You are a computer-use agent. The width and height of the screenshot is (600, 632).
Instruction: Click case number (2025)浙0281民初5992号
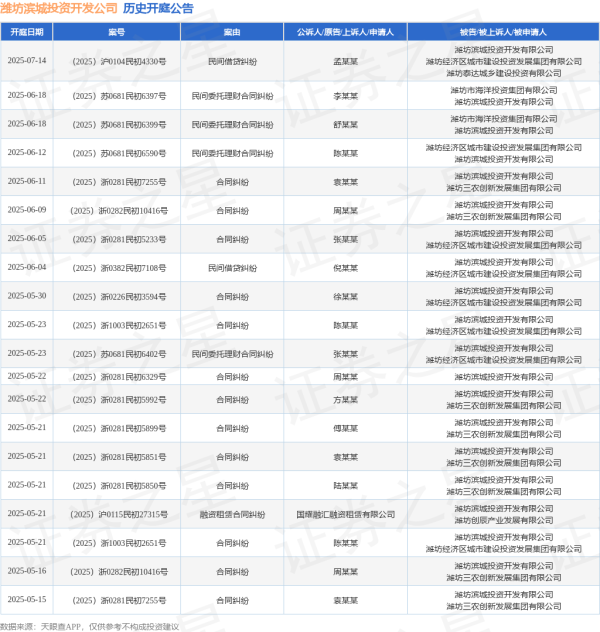(119, 400)
